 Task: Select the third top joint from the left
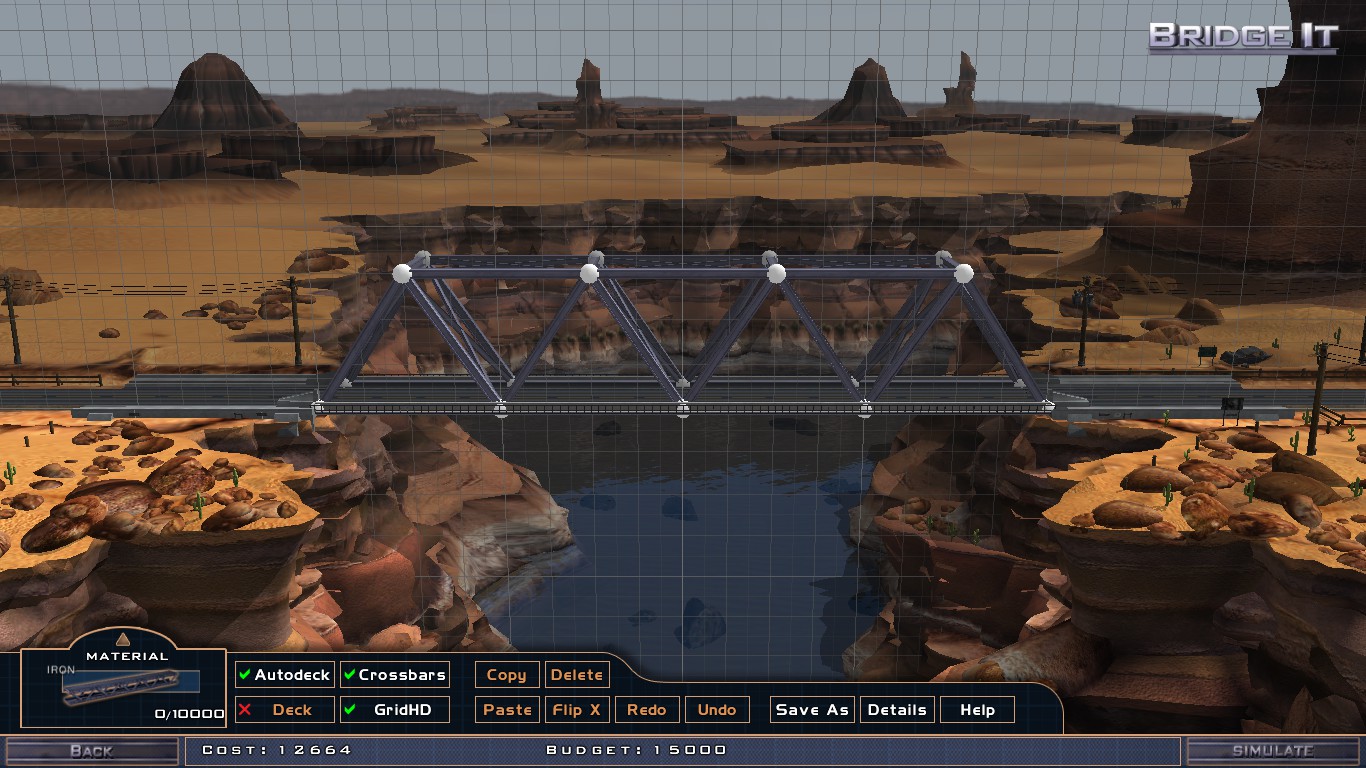point(776,273)
